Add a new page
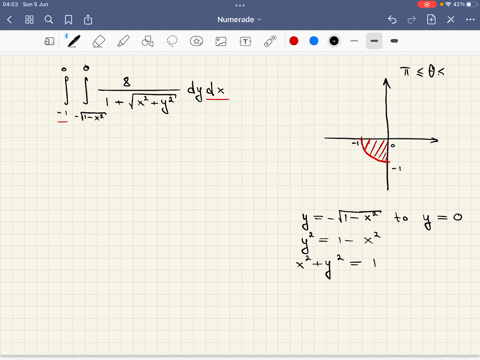Viewport: 480px width, 360px height. pos(431,20)
